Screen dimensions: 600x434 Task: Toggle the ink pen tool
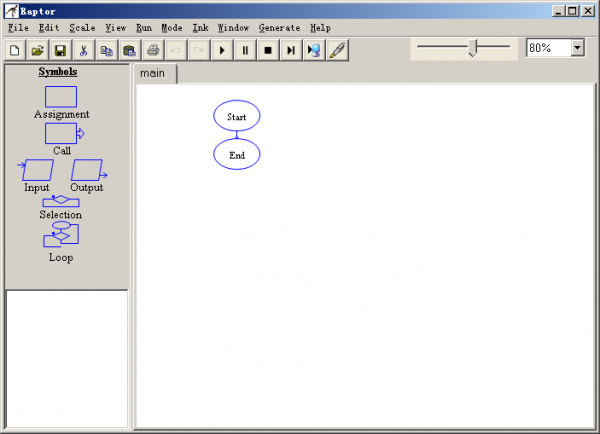(x=337, y=50)
